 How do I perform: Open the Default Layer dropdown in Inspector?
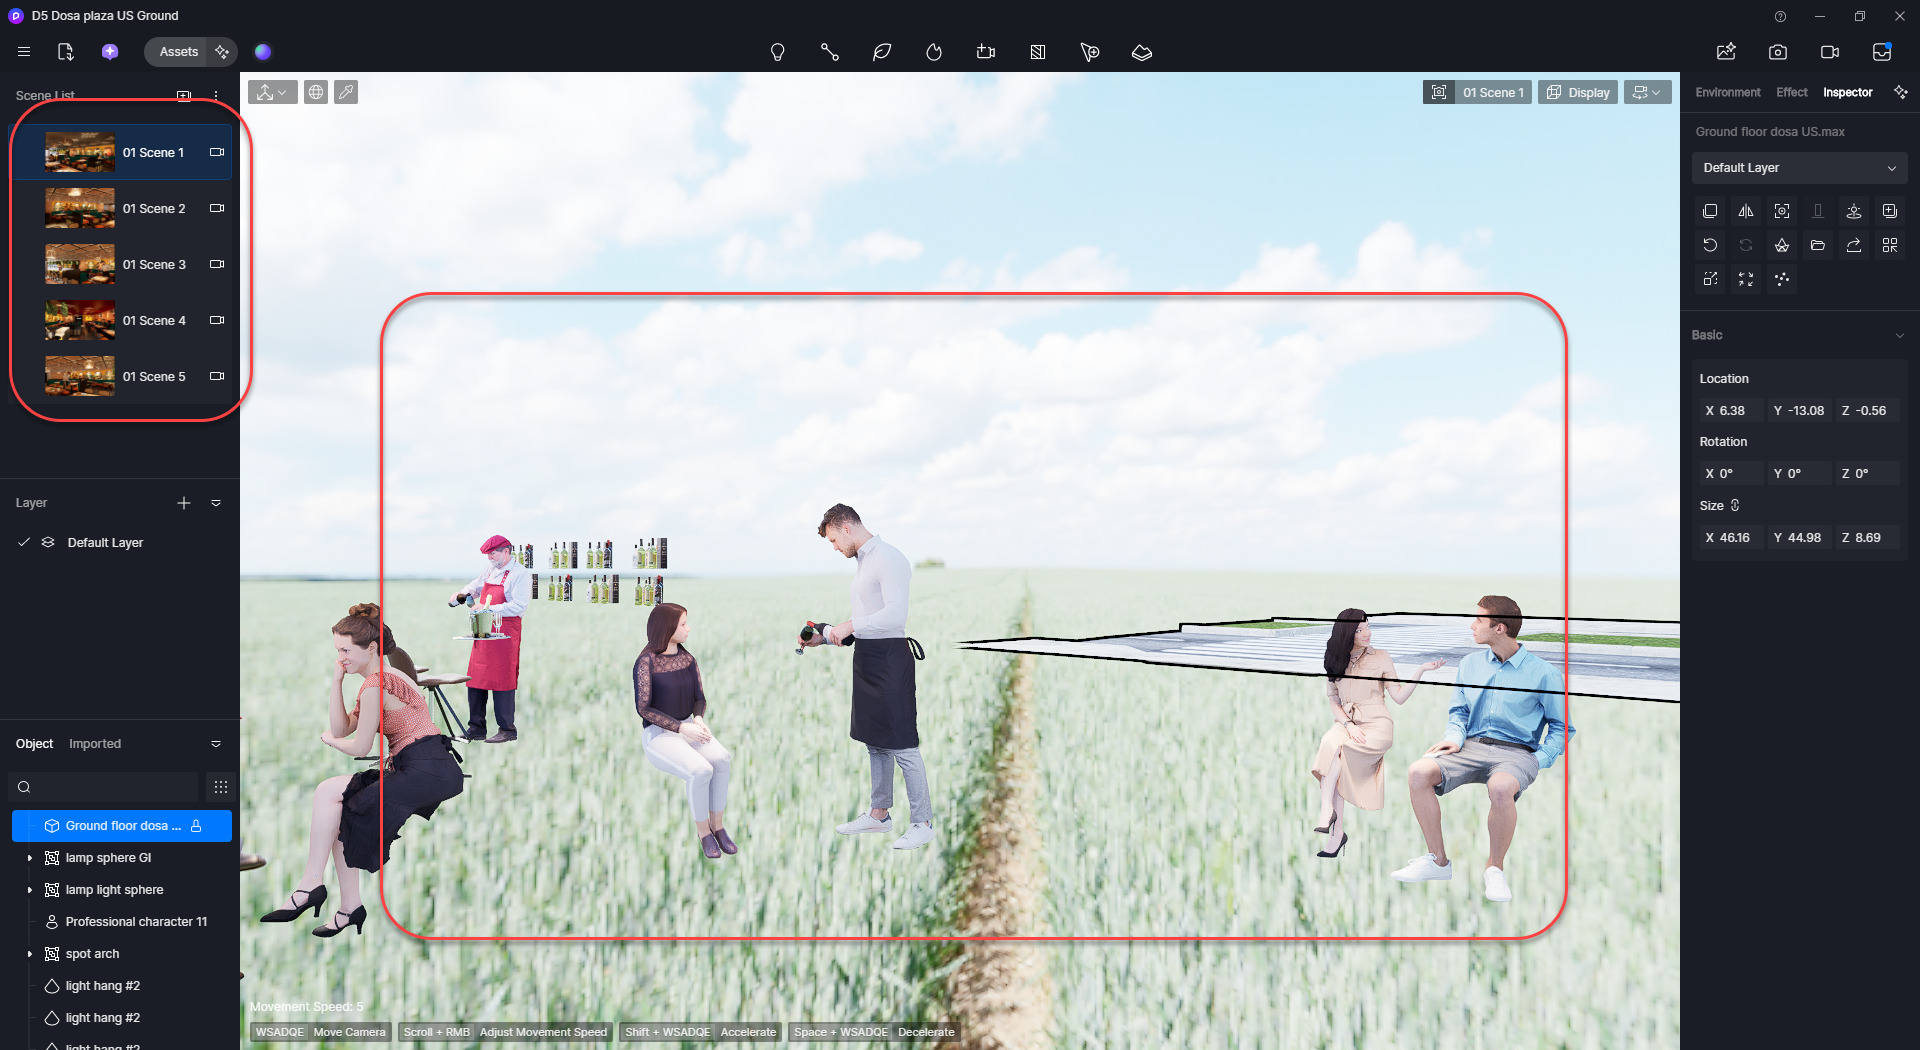(x=1799, y=168)
